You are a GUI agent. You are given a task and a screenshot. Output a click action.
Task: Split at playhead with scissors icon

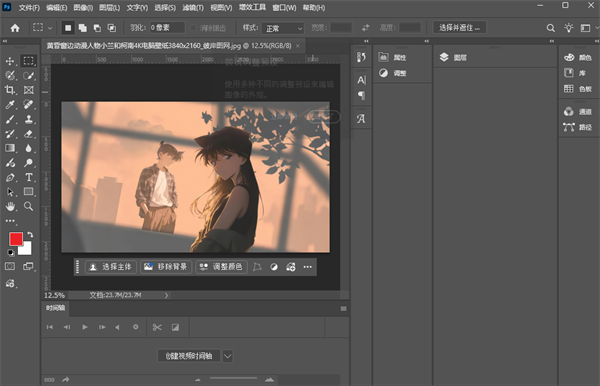pos(157,327)
